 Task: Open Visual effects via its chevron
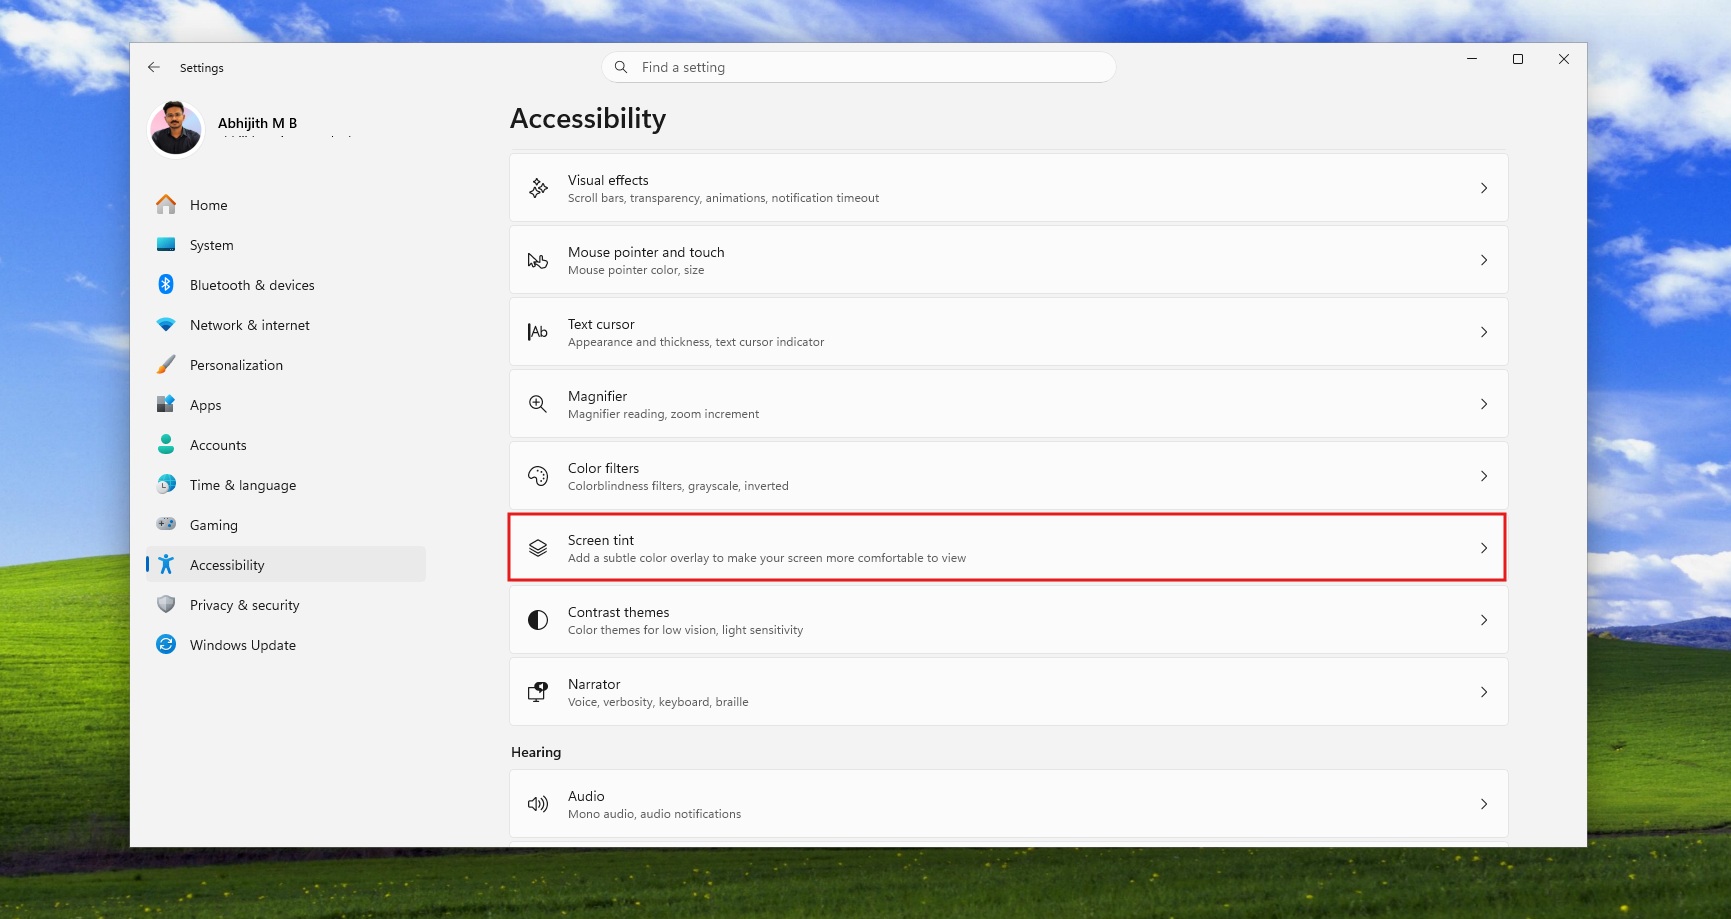click(x=1483, y=187)
